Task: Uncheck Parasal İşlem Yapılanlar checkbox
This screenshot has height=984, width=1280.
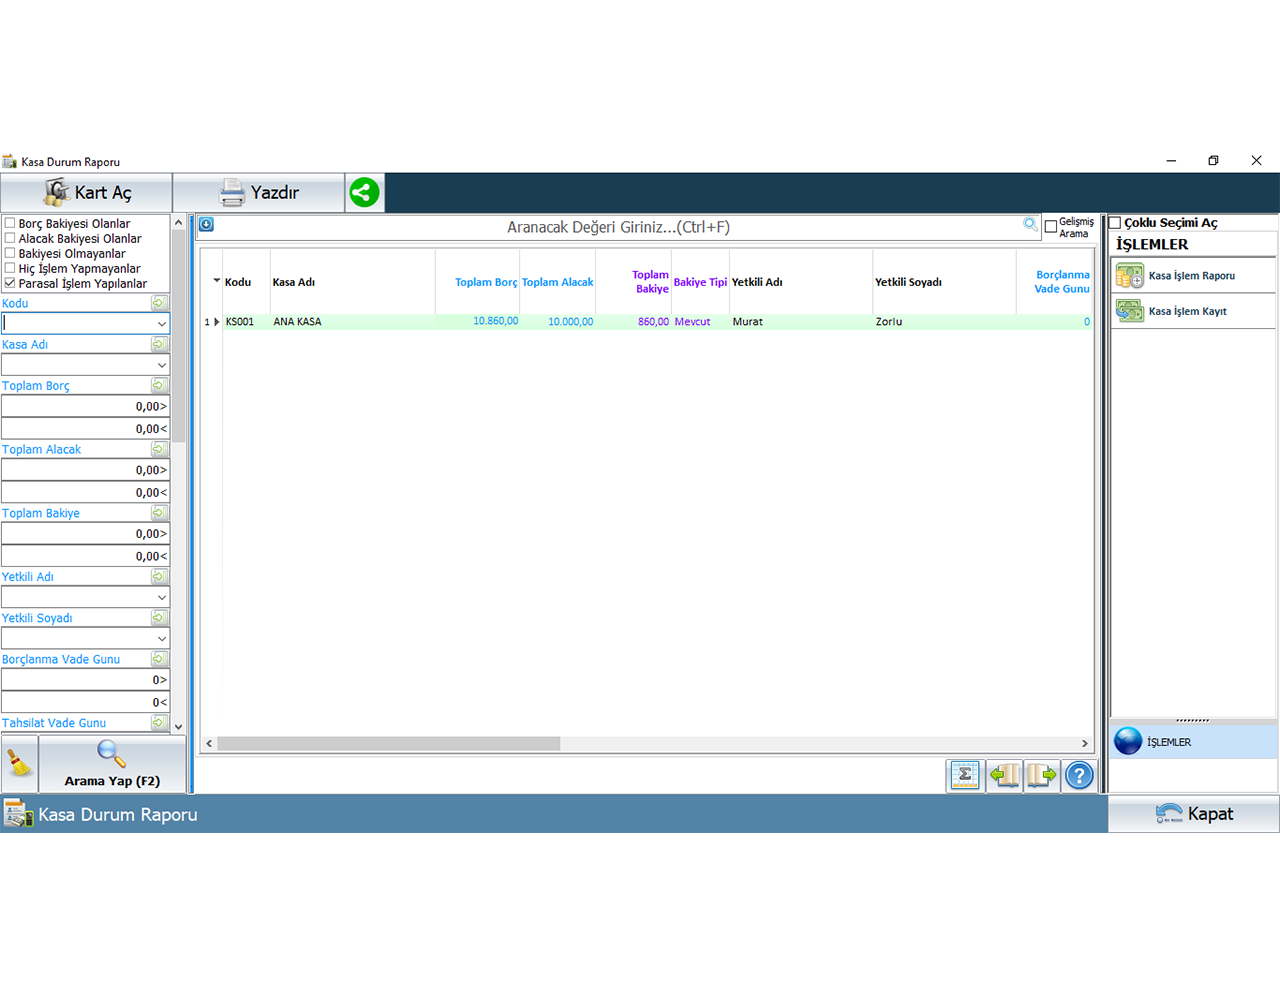Action: 10,283
